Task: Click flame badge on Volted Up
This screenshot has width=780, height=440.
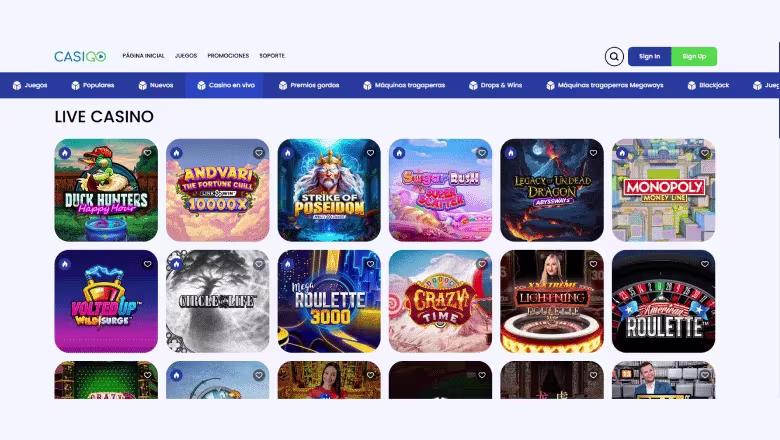Action: coord(65,264)
